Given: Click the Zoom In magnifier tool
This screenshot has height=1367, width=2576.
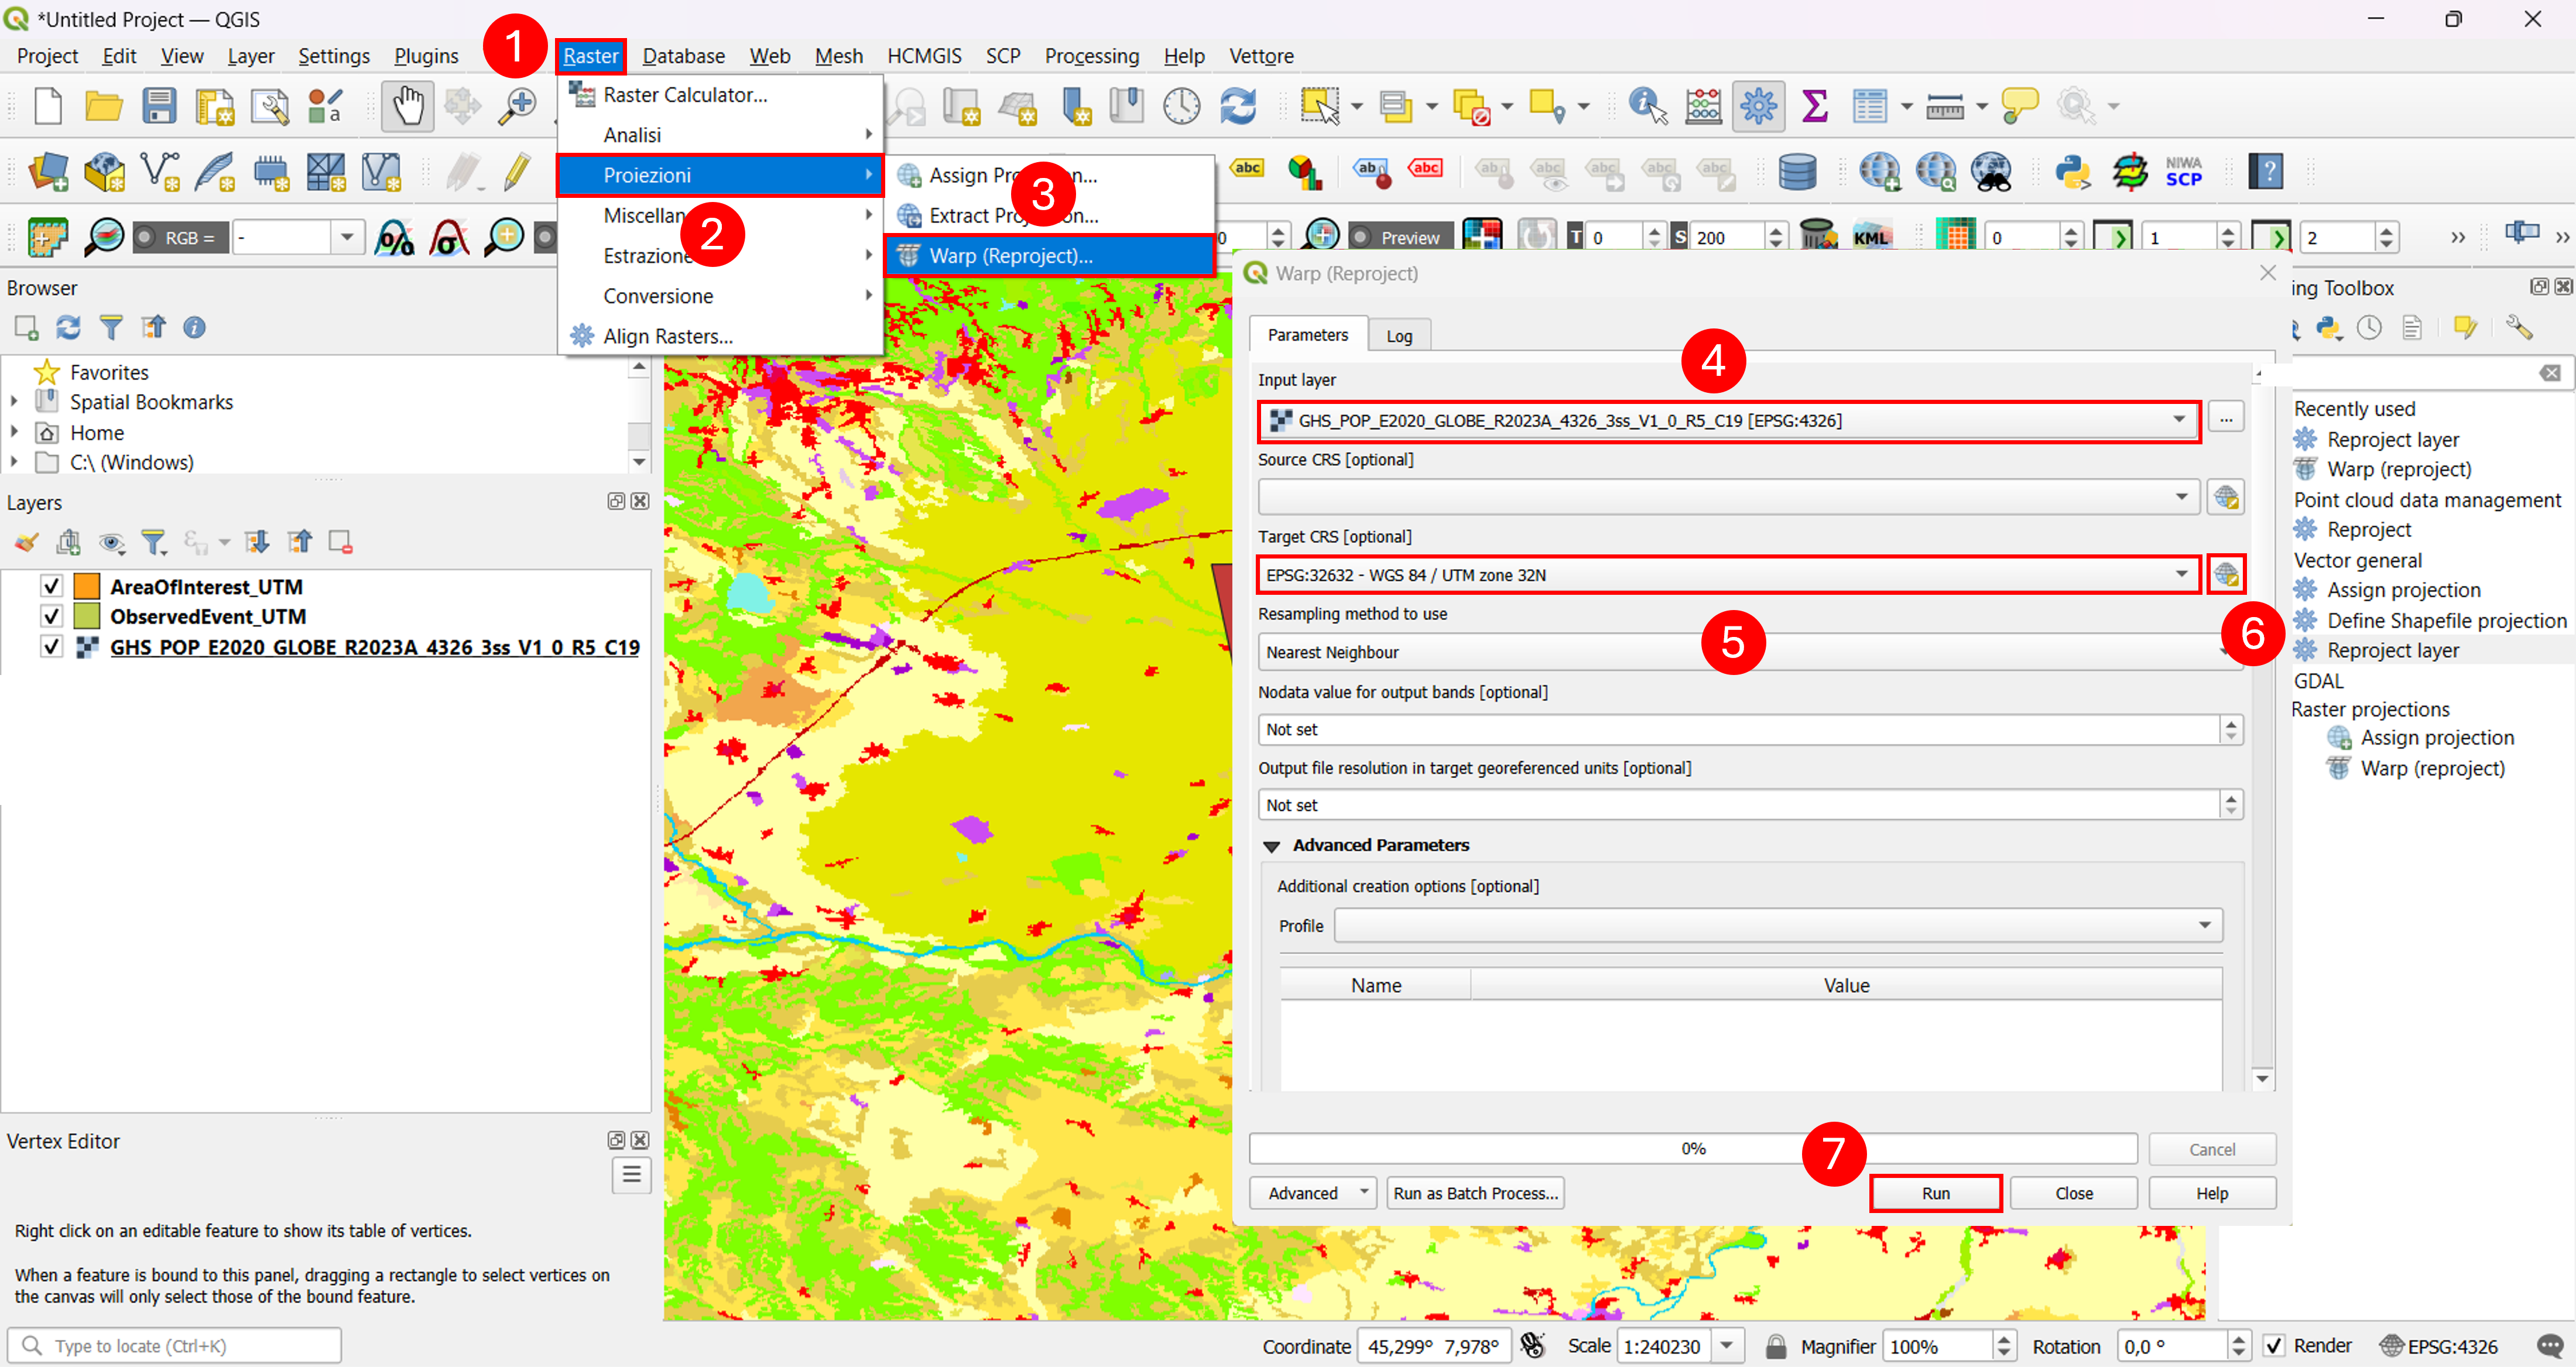Looking at the screenshot, I should pos(518,106).
